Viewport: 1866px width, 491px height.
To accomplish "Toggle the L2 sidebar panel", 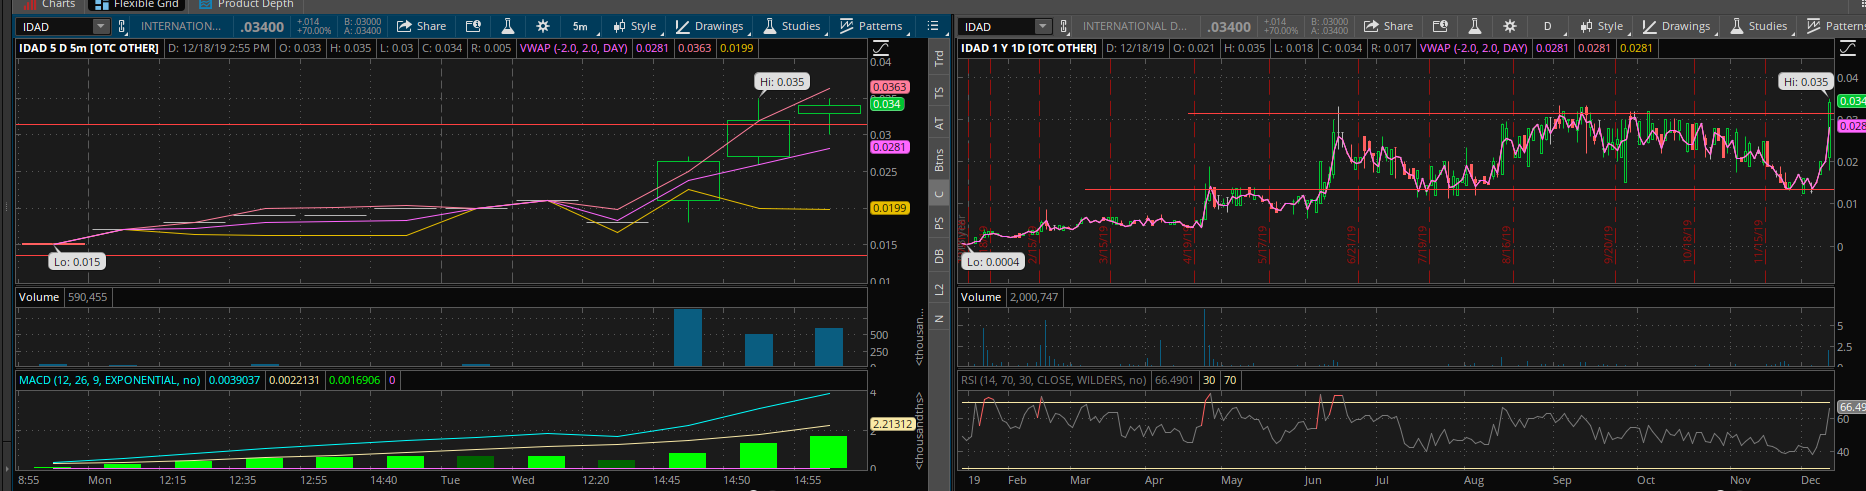I will [939, 290].
